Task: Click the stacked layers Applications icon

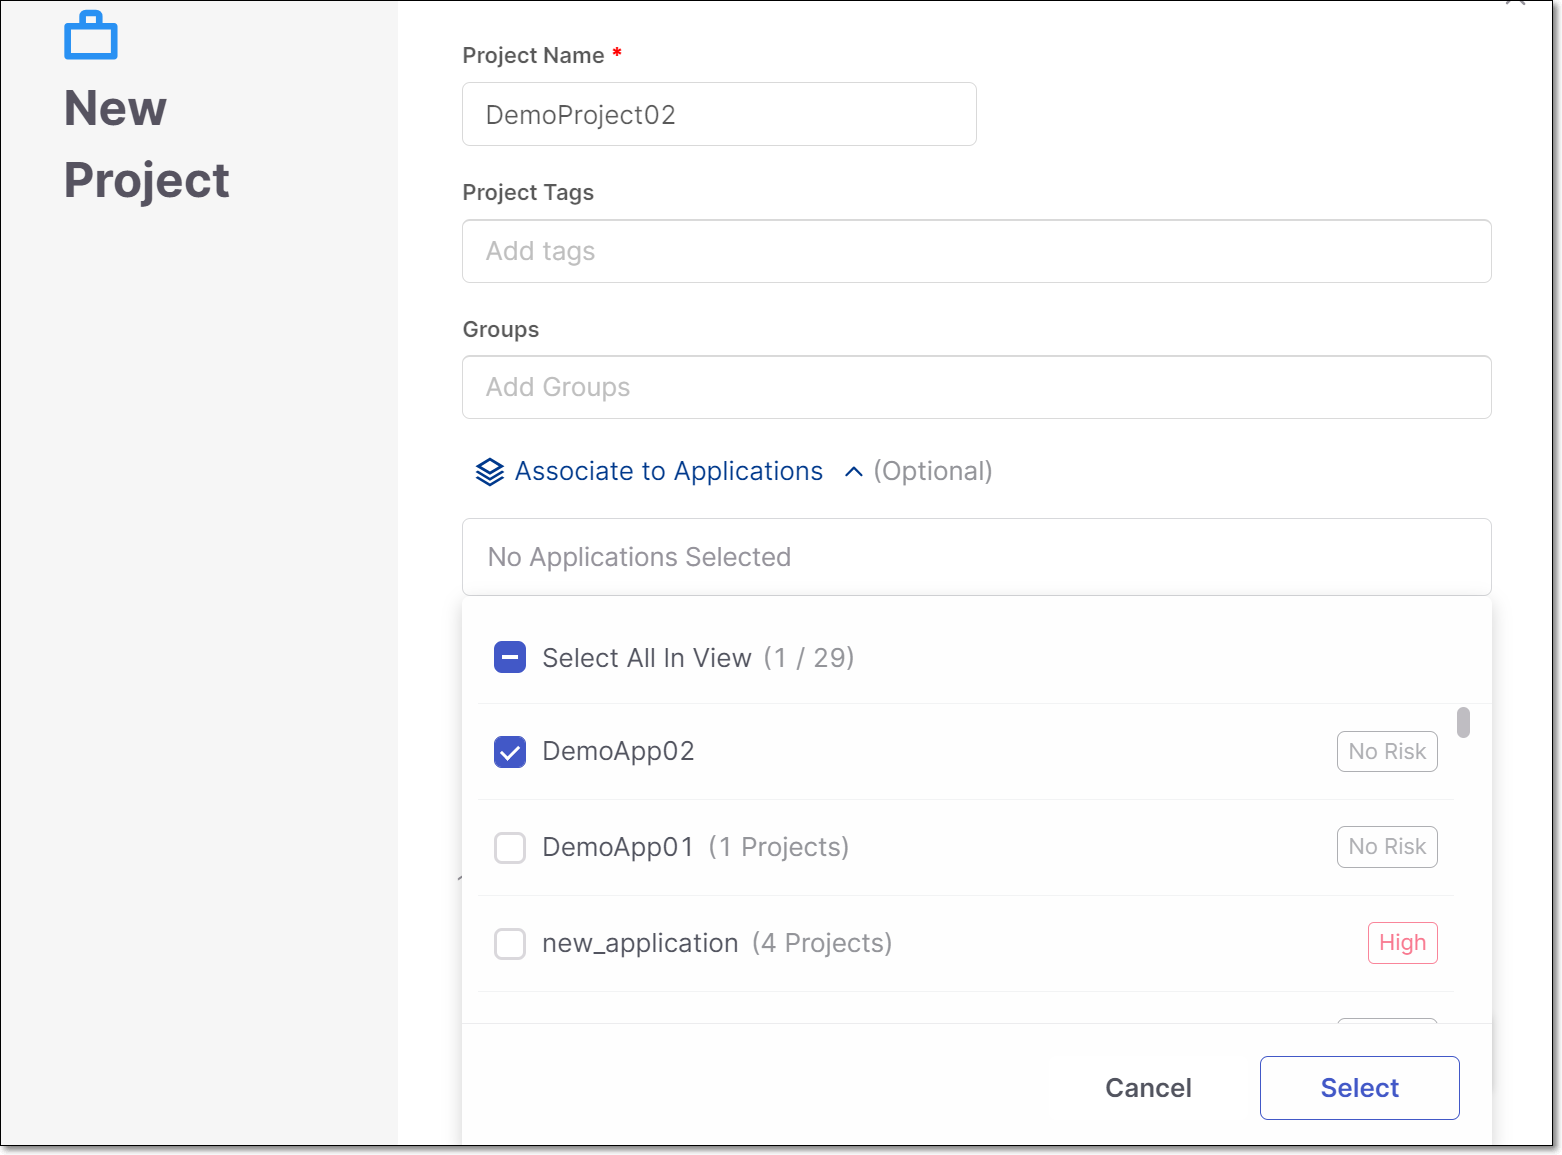Action: point(489,472)
